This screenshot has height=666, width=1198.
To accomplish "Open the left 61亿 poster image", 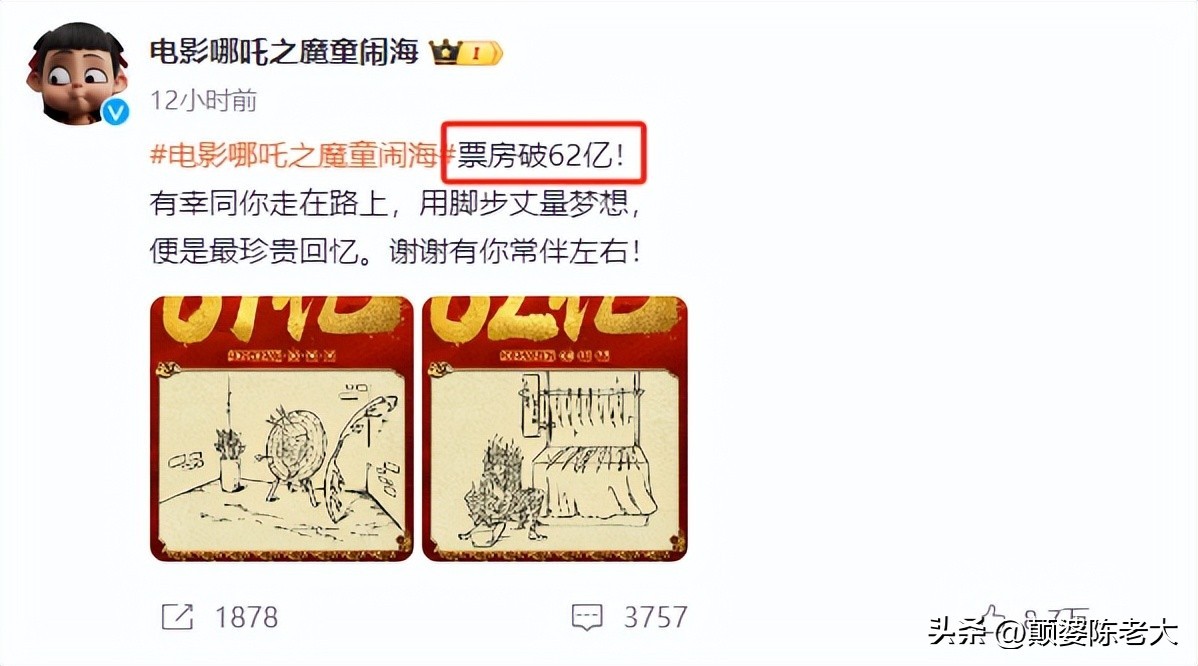I will click(x=282, y=429).
